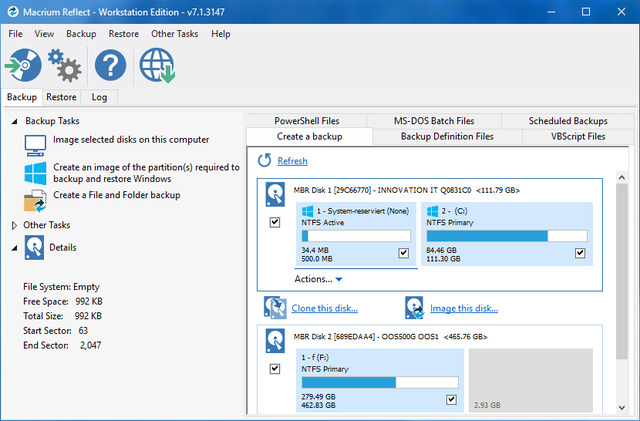Viewport: 640px width, 421px height.
Task: Switch to the Scheduled Backups tab
Action: point(567,121)
